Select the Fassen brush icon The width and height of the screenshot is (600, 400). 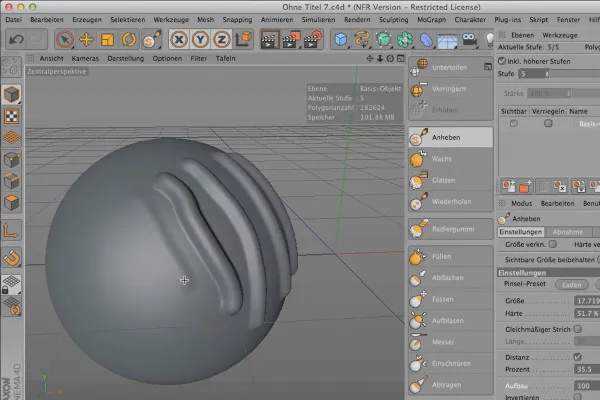click(417, 299)
